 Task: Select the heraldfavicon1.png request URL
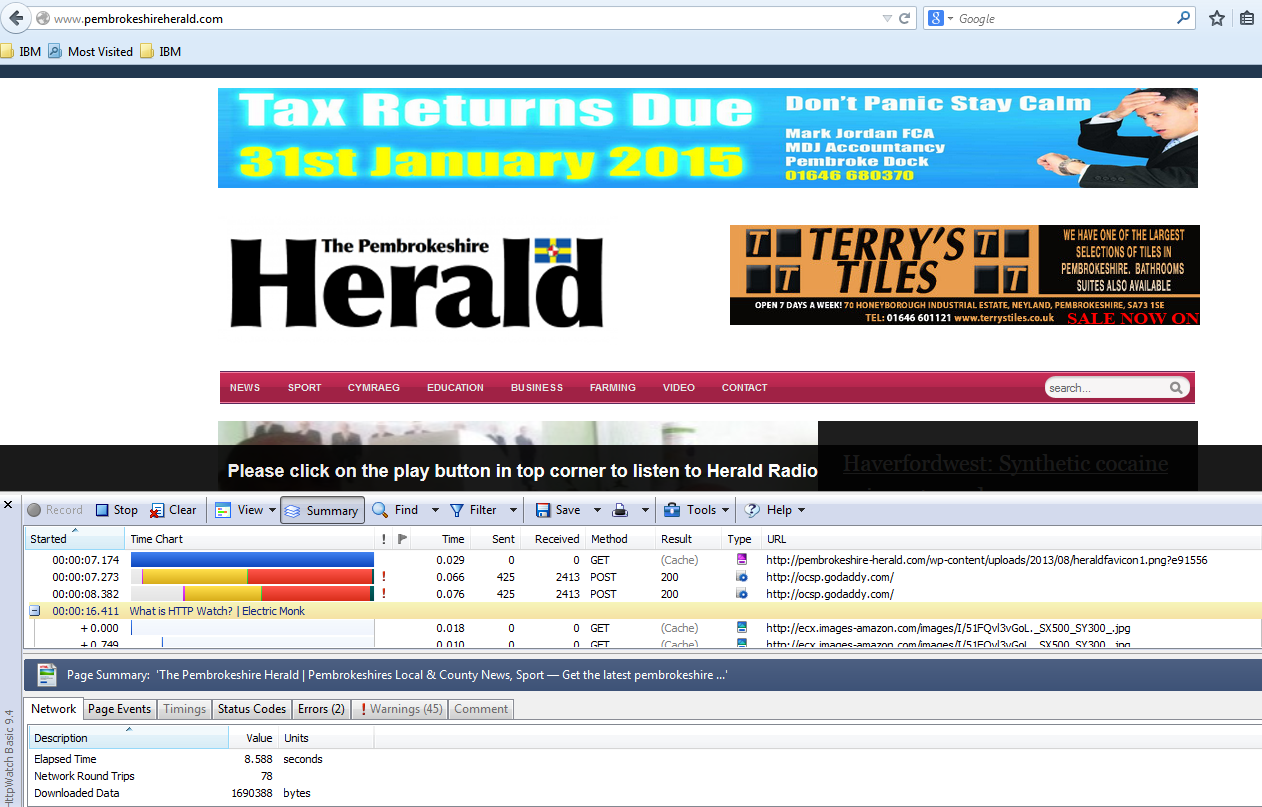987,560
